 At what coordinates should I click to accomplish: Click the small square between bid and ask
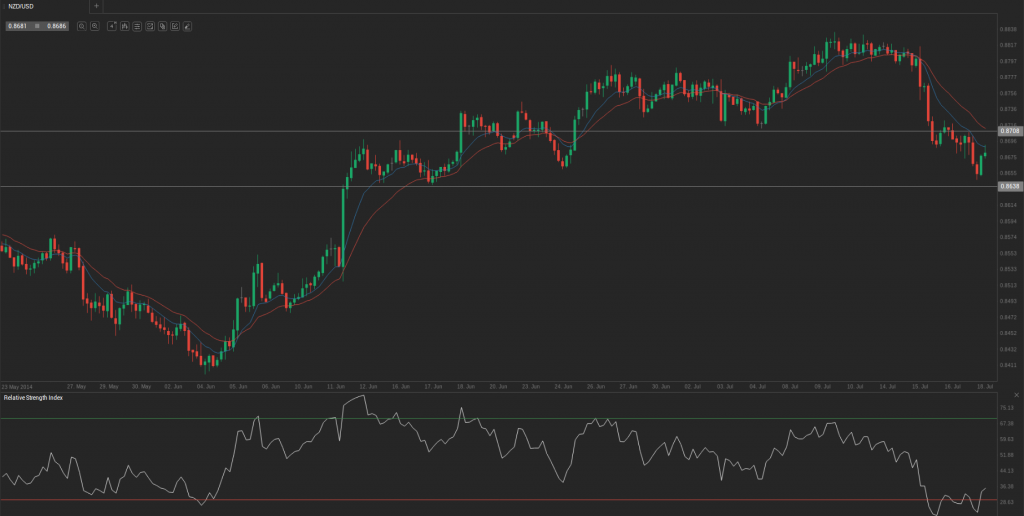pyautogui.click(x=36, y=25)
